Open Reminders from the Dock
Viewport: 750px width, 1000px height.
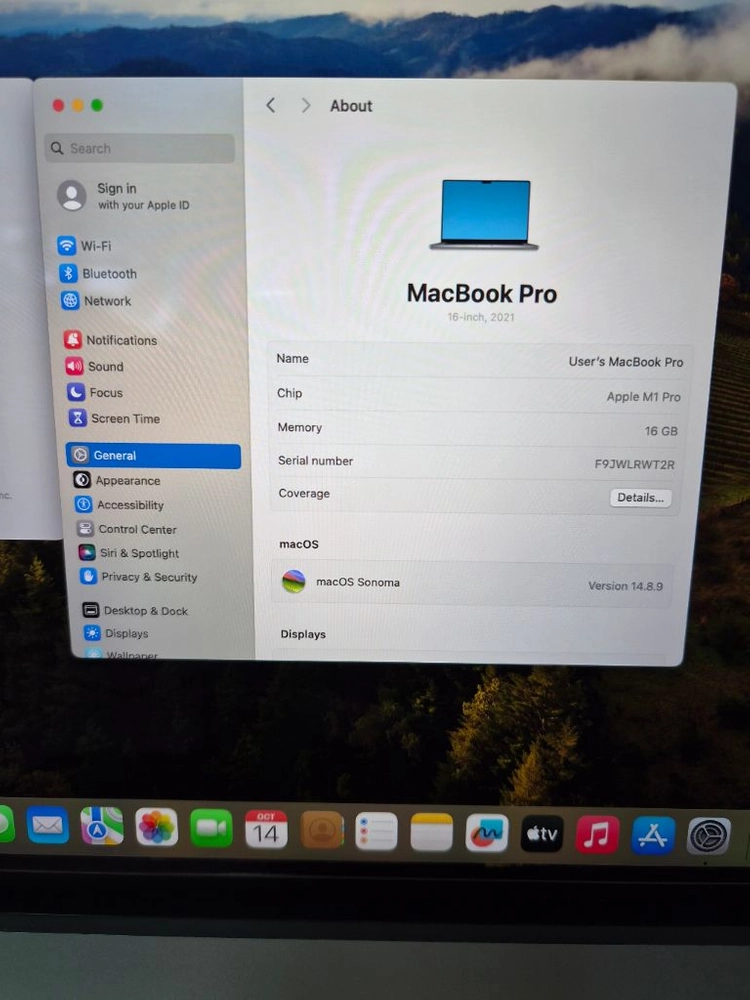tap(376, 832)
